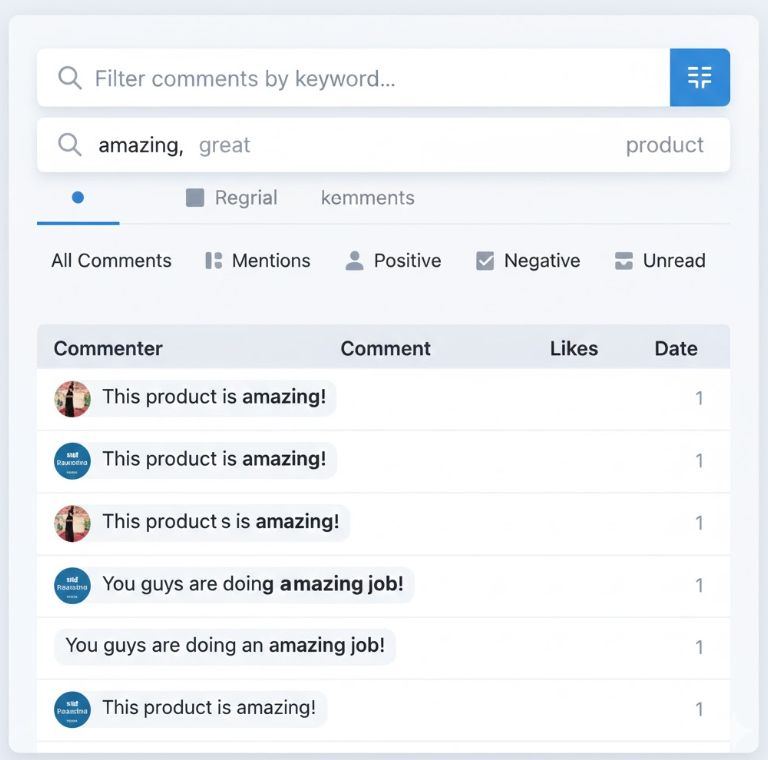Click the square icon next to Regrial
The width and height of the screenshot is (768, 760).
click(x=195, y=198)
